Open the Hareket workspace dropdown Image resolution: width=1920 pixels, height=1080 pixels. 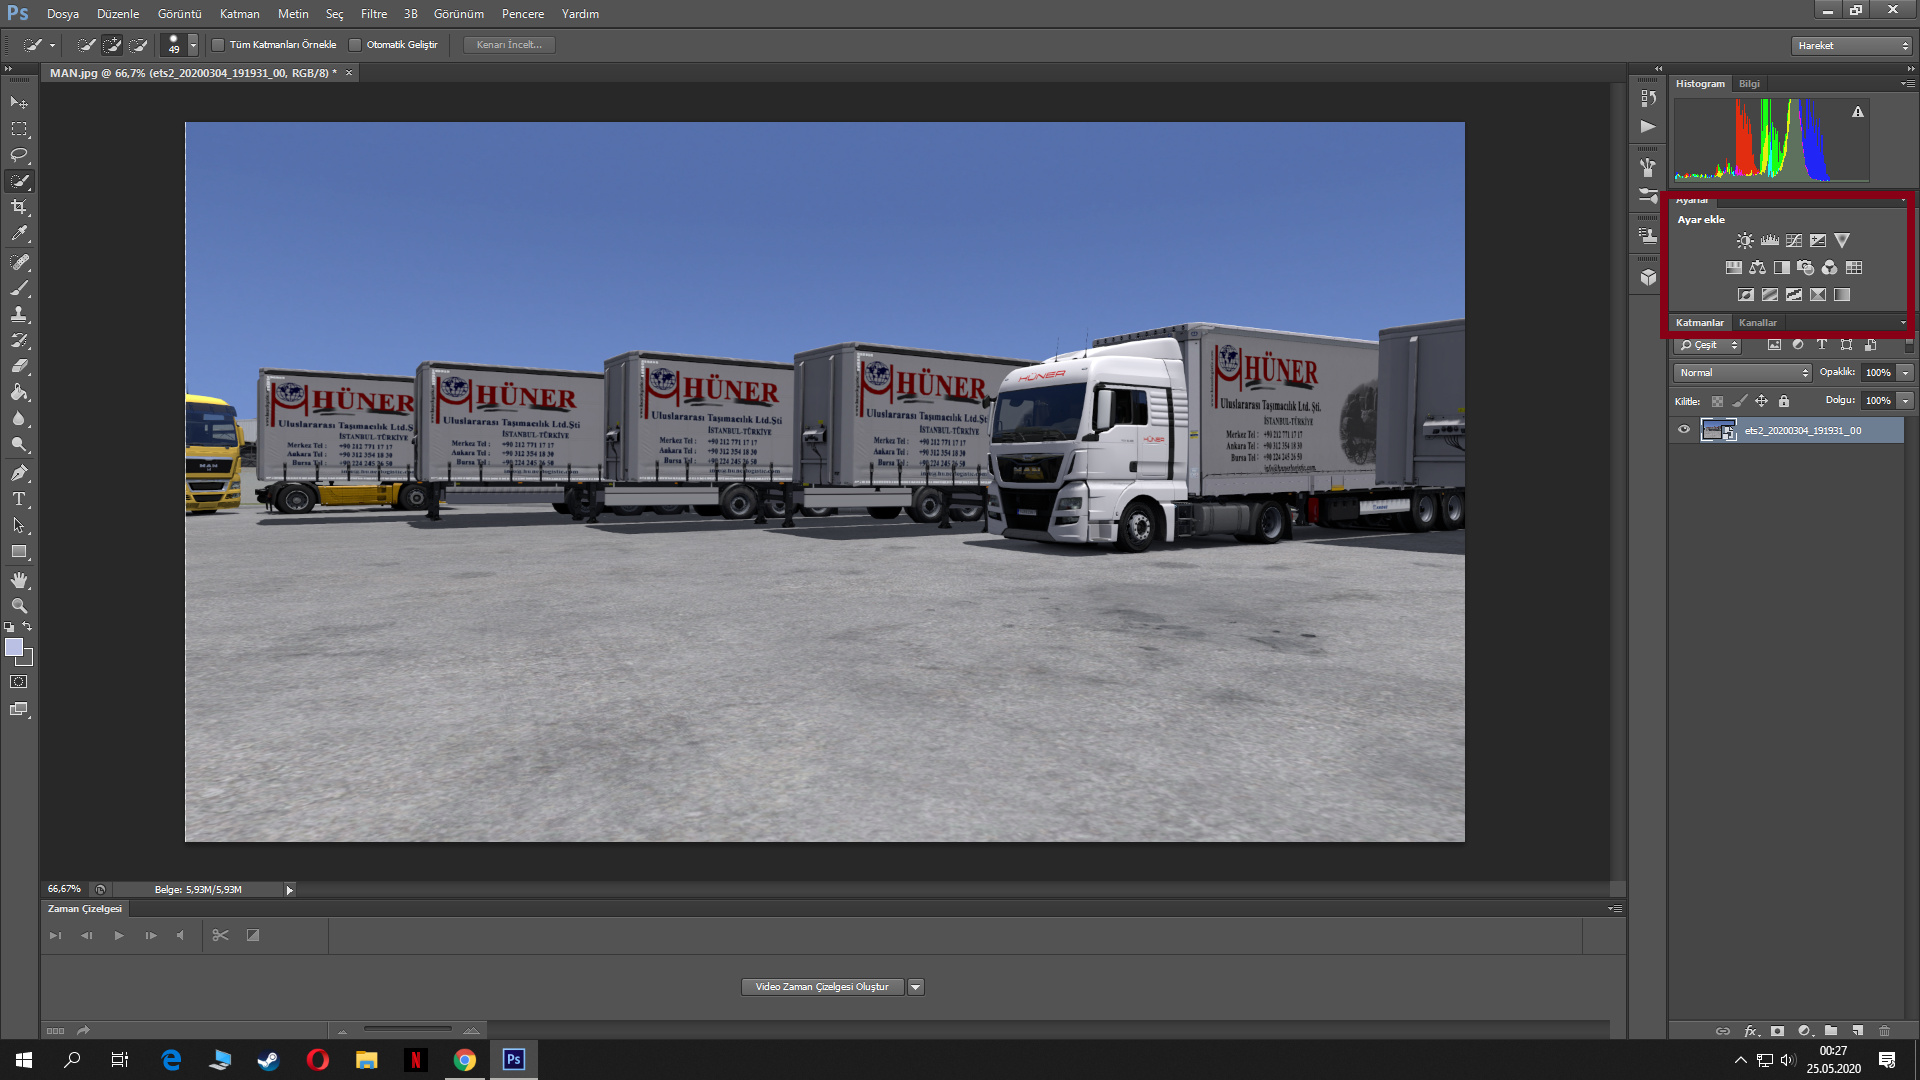[x=1852, y=46]
